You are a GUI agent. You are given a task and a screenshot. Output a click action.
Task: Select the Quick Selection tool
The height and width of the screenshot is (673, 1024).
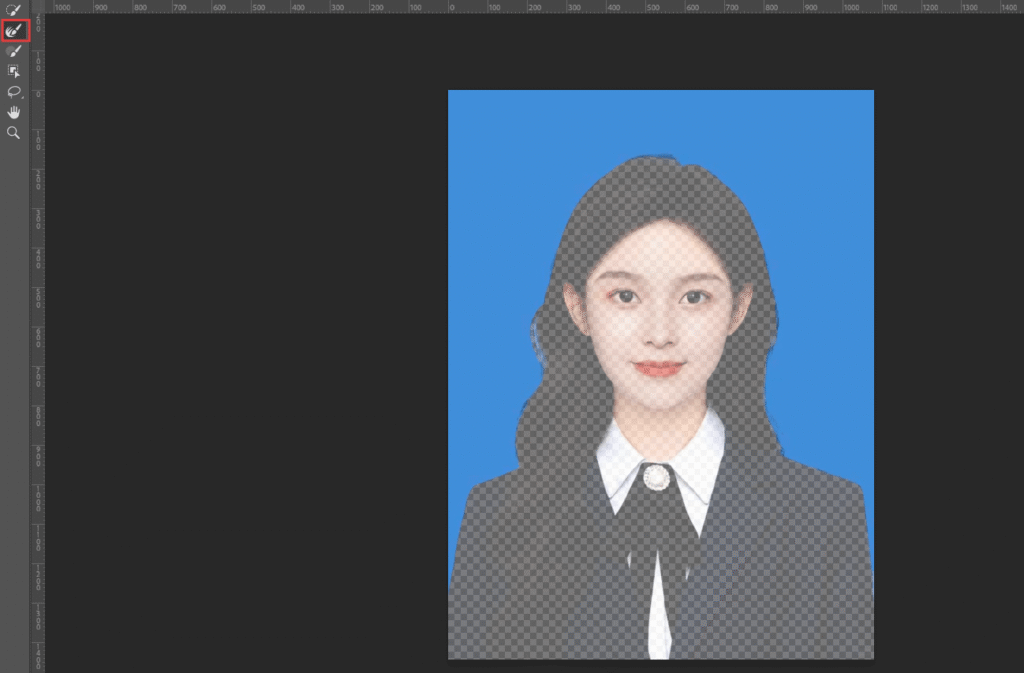click(14, 10)
